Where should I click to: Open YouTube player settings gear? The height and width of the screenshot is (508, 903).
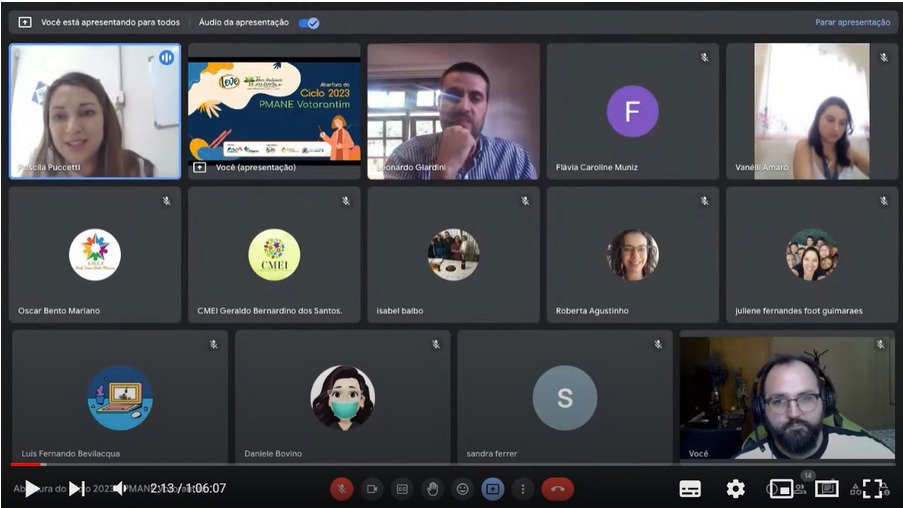[735, 489]
